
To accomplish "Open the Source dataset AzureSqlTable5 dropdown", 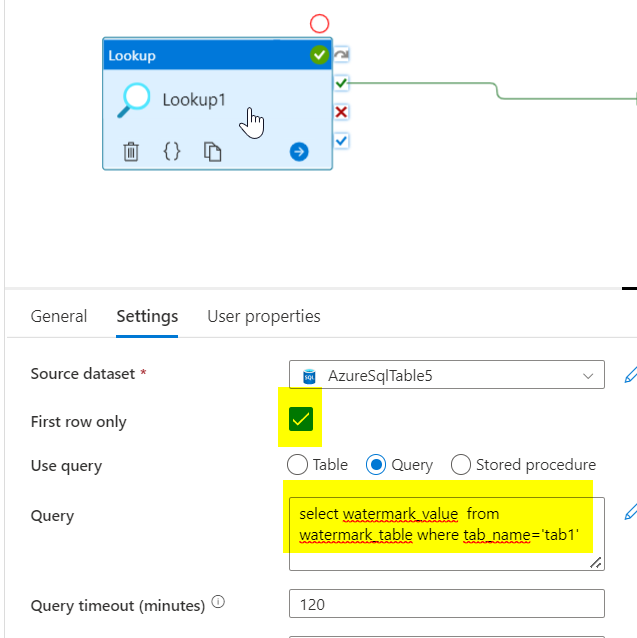I will click(446, 375).
